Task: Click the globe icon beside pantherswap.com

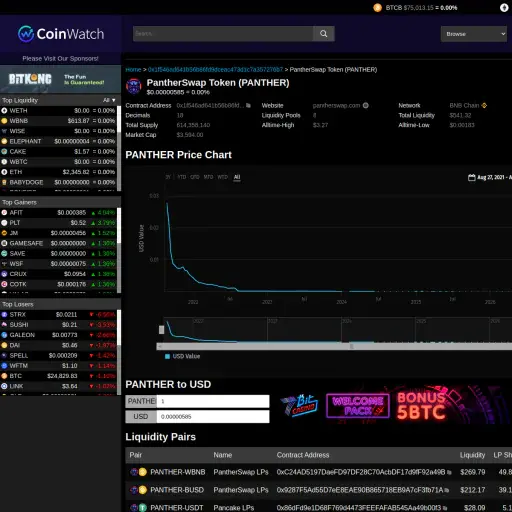Action: (366, 105)
